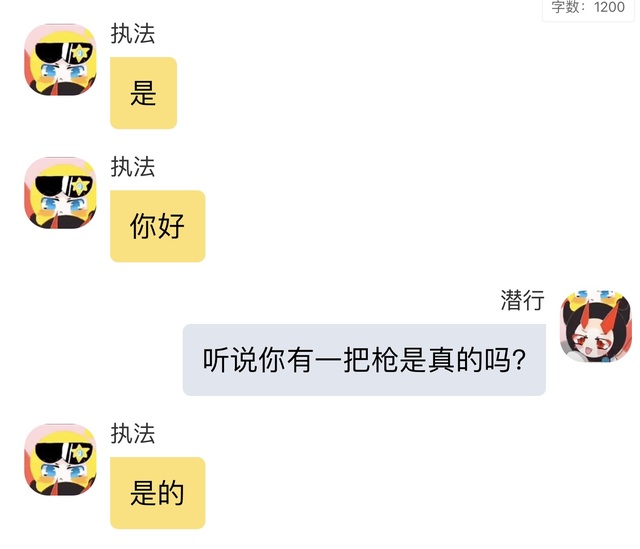Select the gray 听说你有一把枪是真的吗 bubble
Viewport: 640px width, 549px height.
point(364,360)
